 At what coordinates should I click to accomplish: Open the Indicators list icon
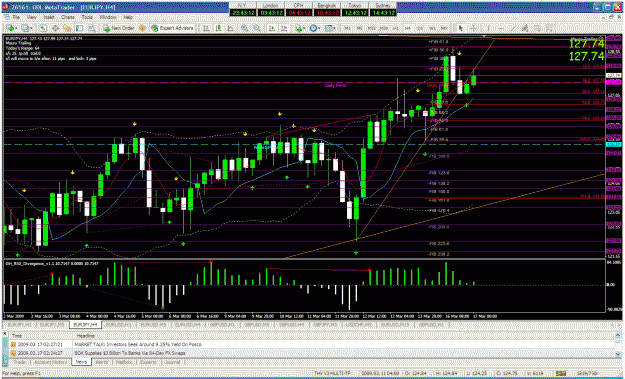299,28
